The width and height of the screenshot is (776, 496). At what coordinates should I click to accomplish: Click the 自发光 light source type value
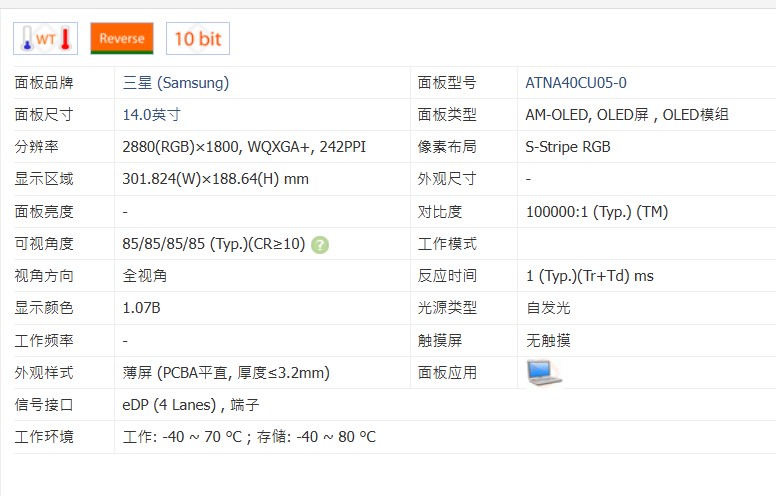point(548,308)
